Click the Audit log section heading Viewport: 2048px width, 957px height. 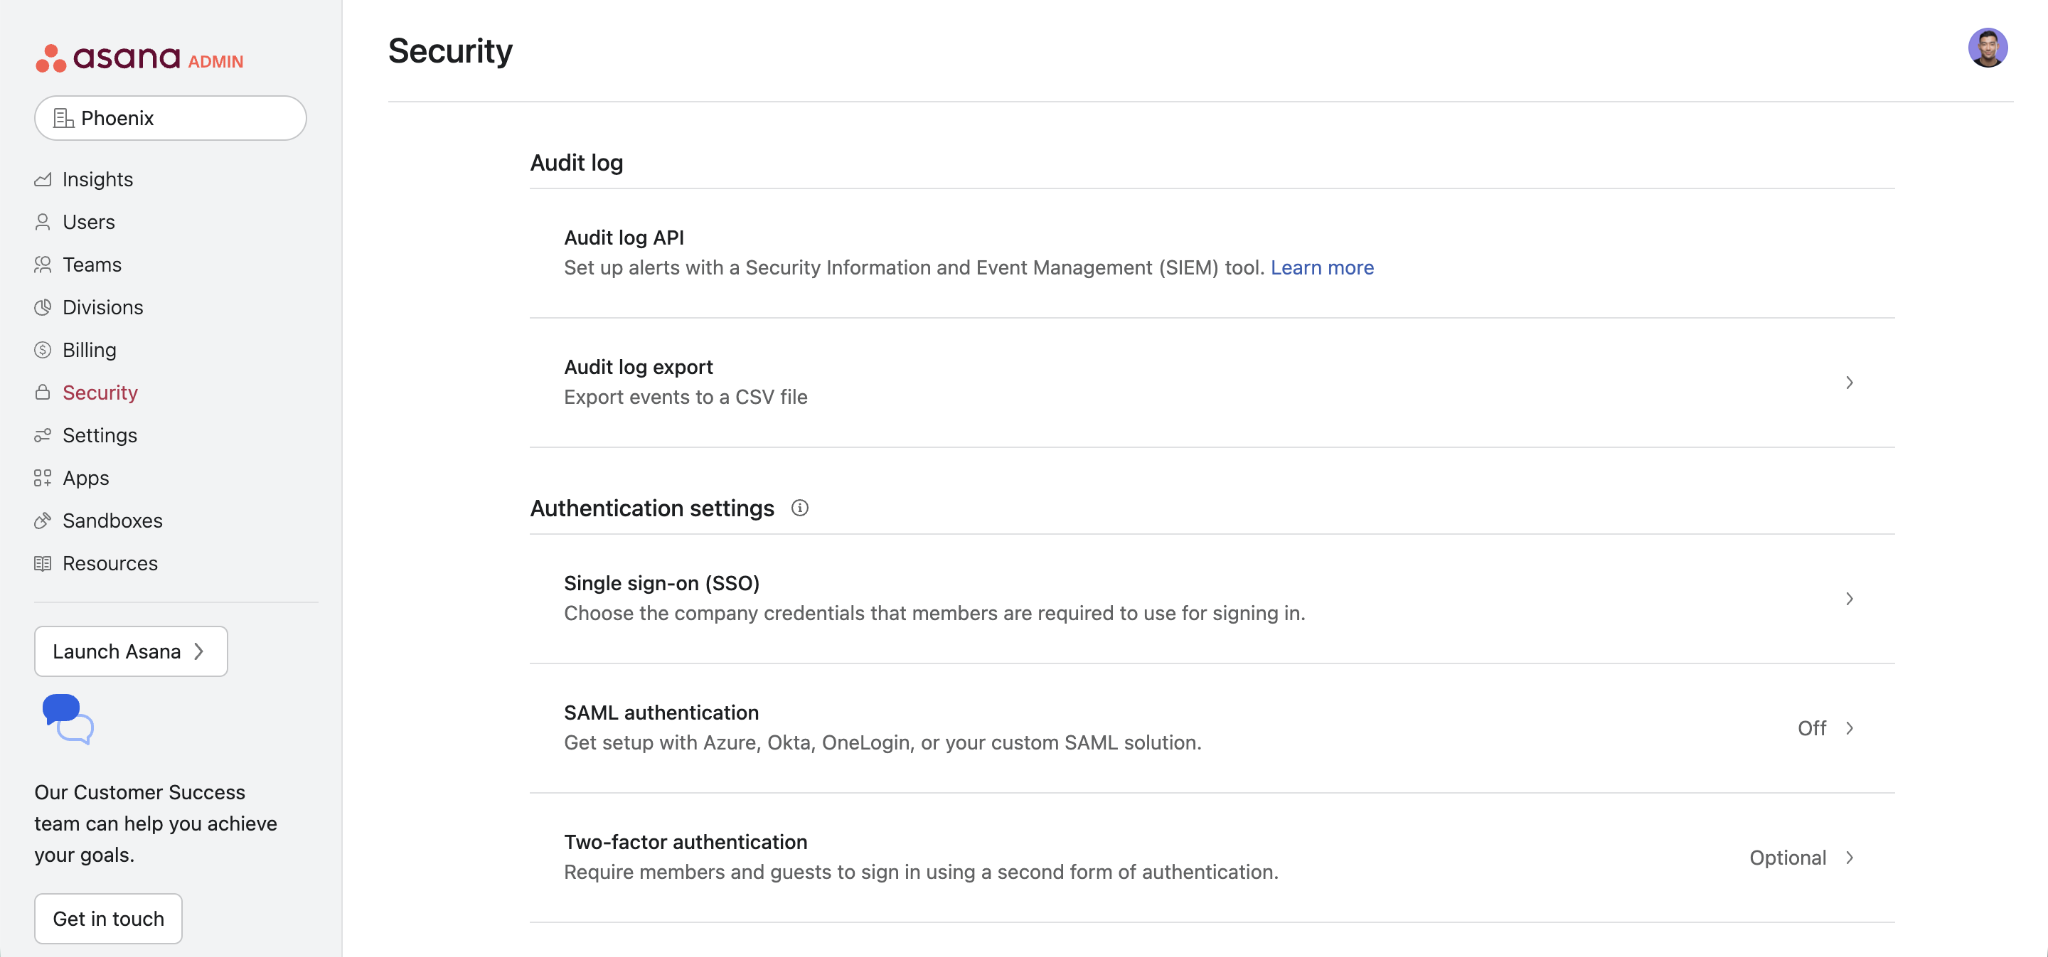tap(576, 163)
